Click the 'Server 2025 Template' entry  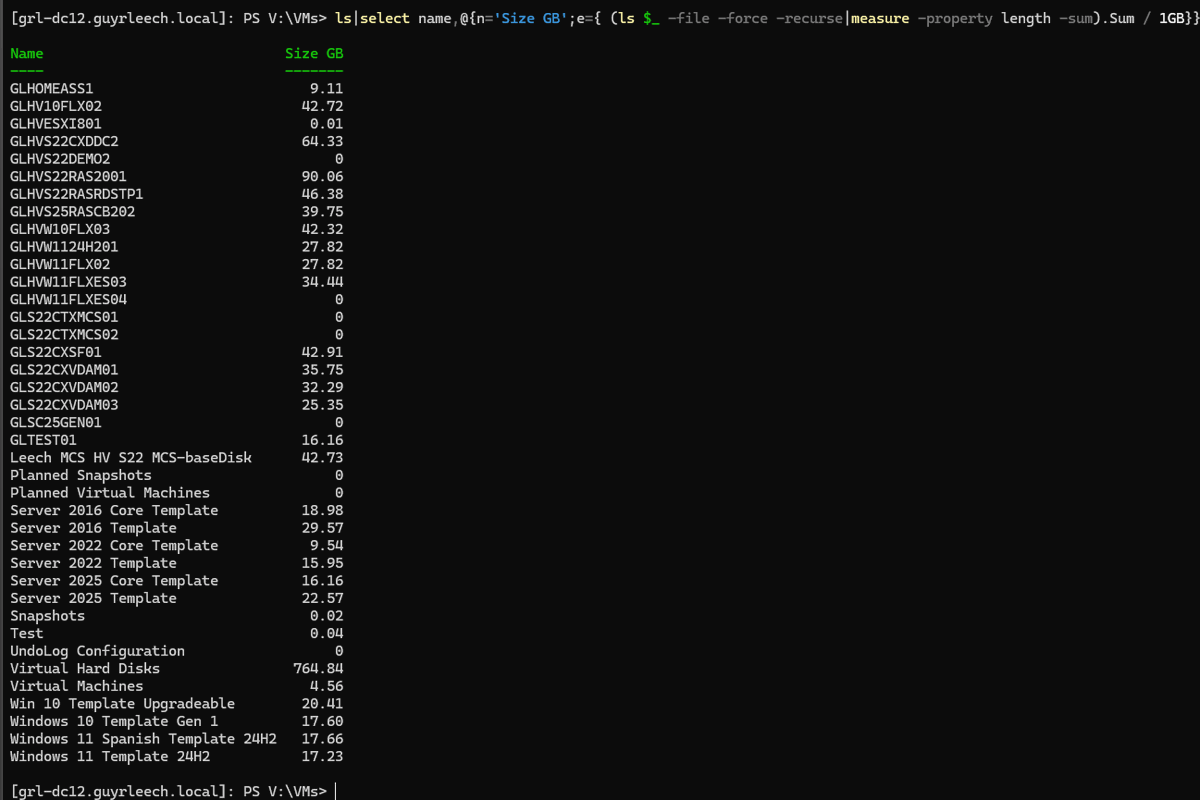93,598
